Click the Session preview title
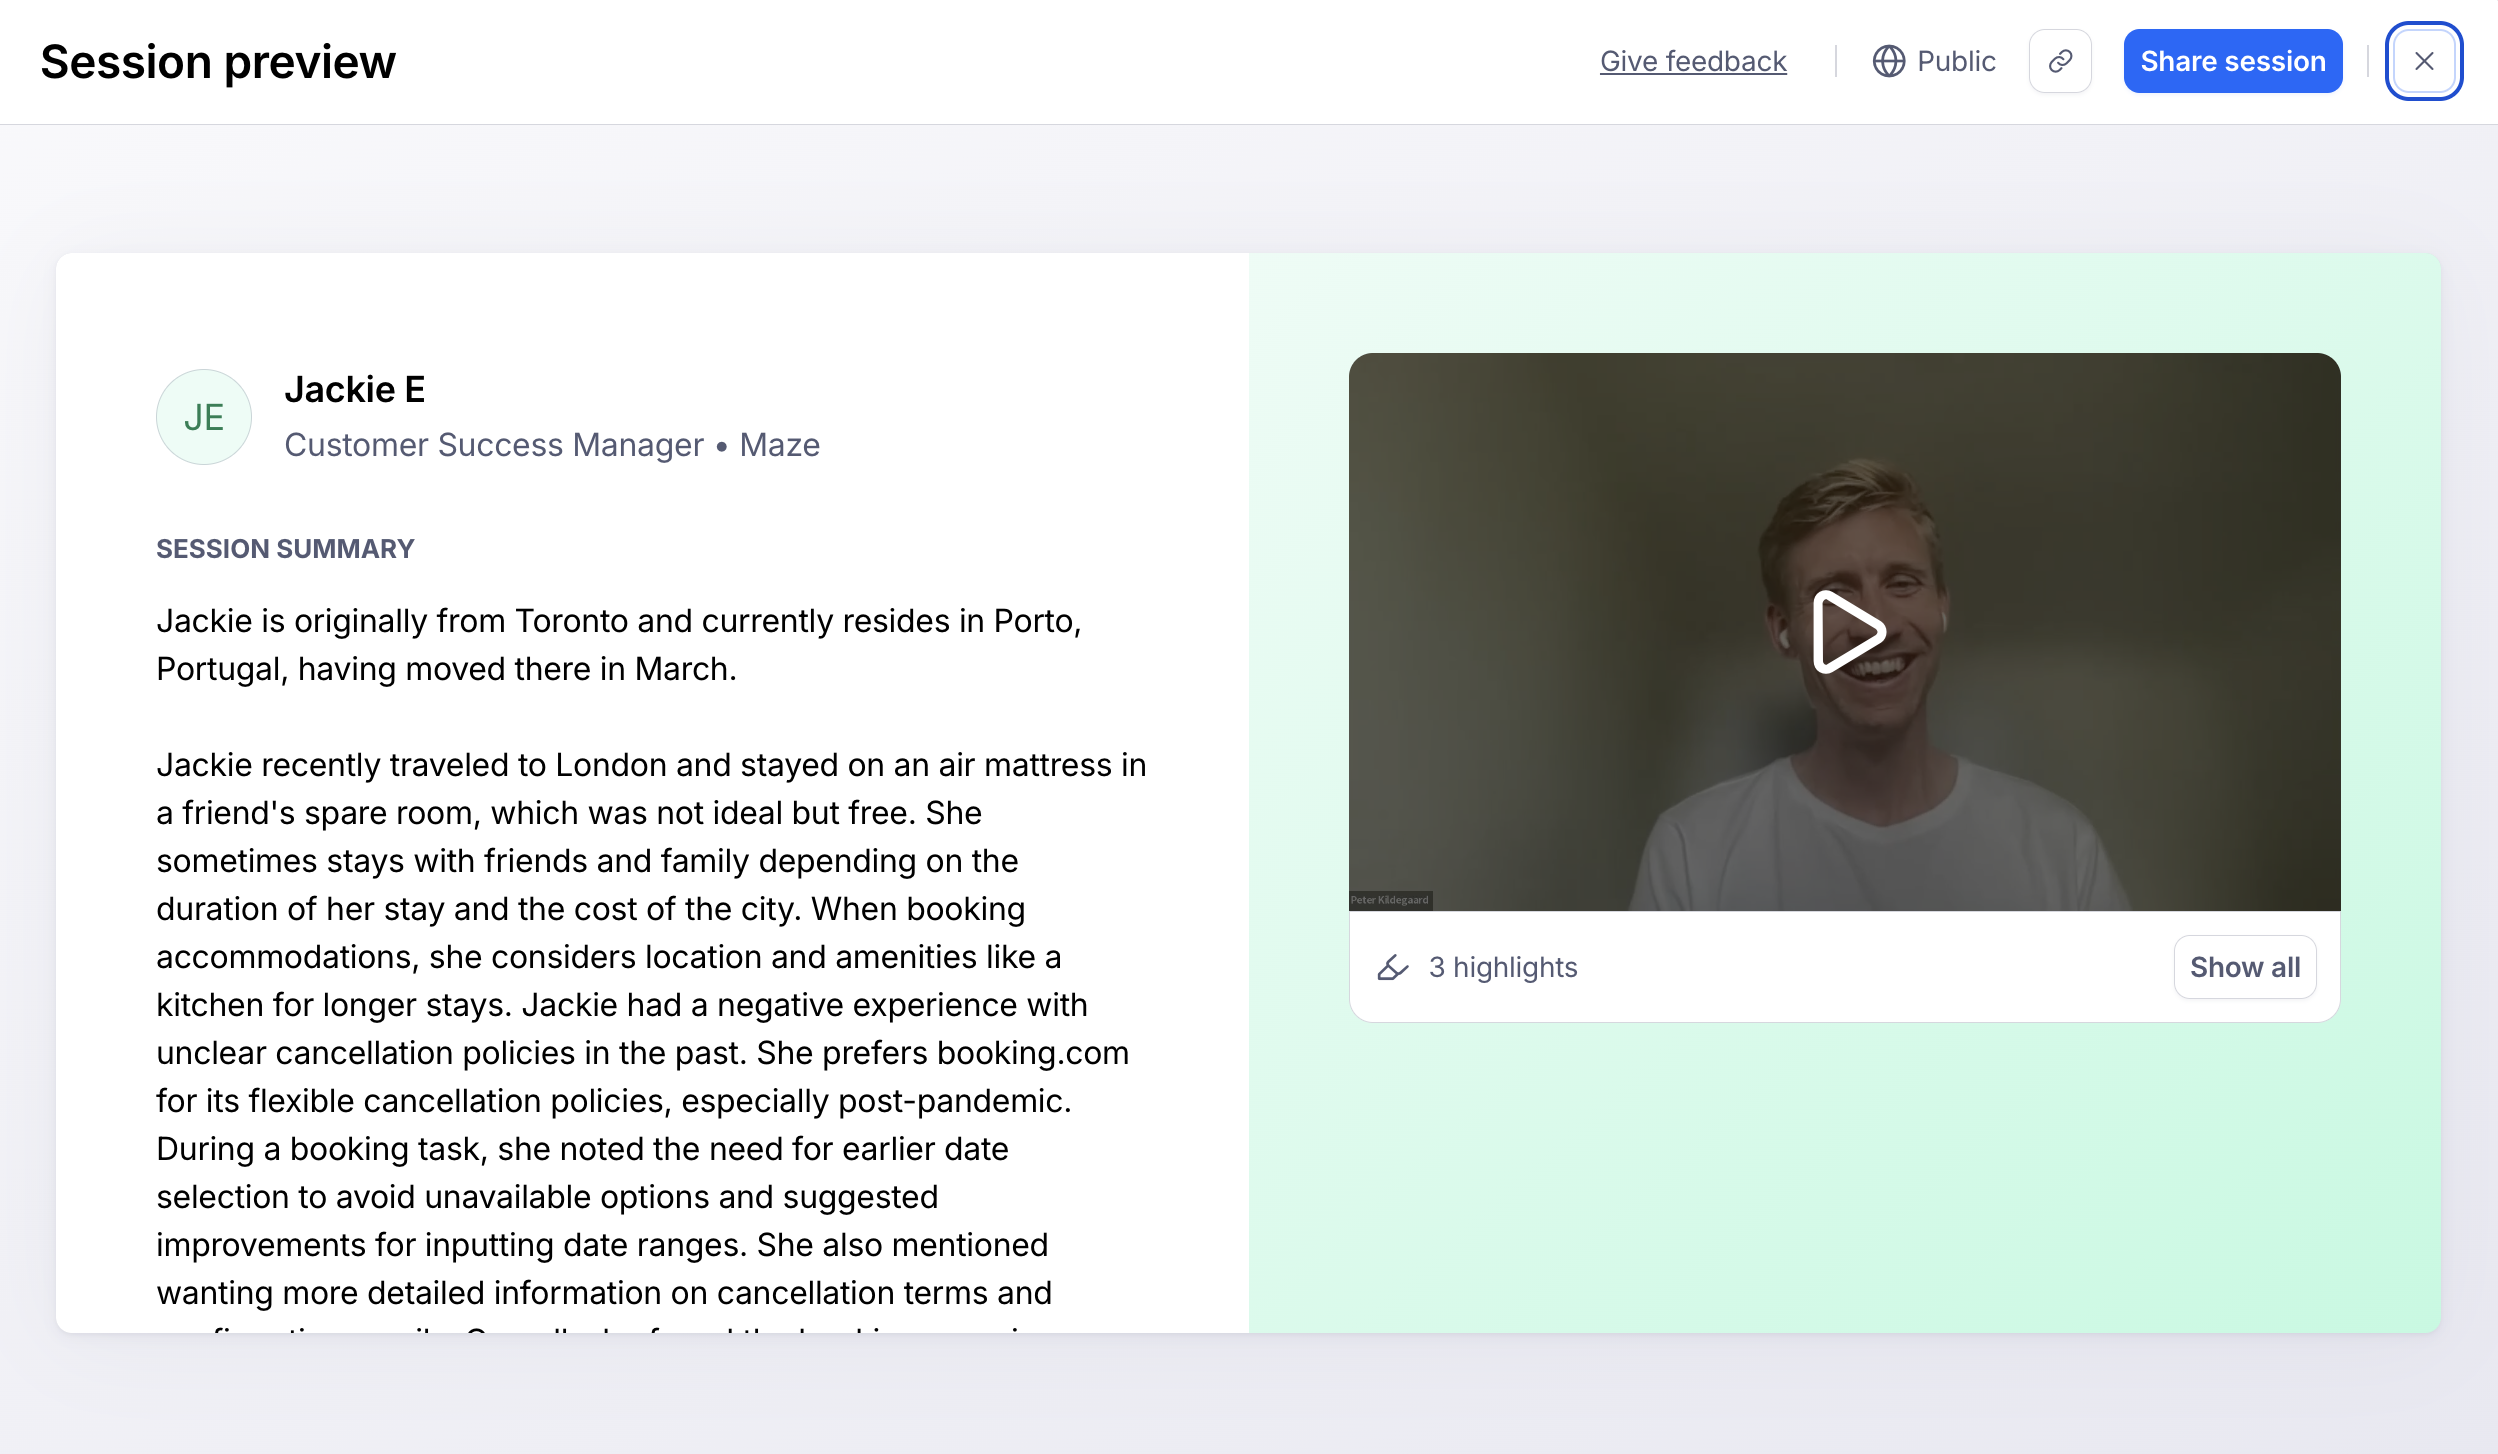 218,62
